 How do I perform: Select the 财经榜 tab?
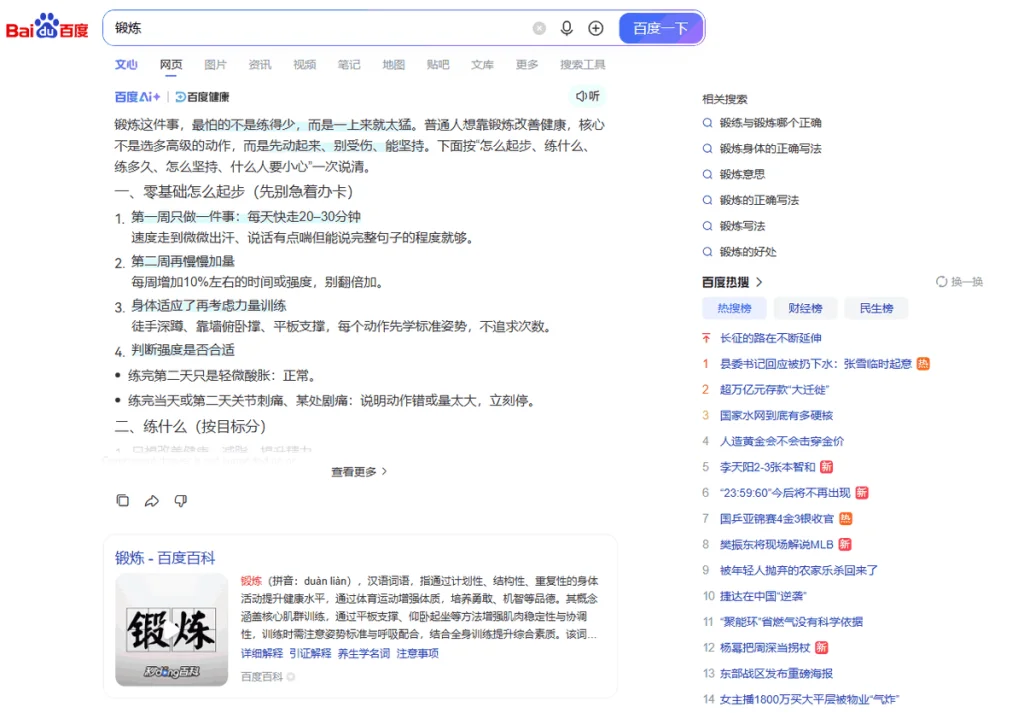point(805,308)
